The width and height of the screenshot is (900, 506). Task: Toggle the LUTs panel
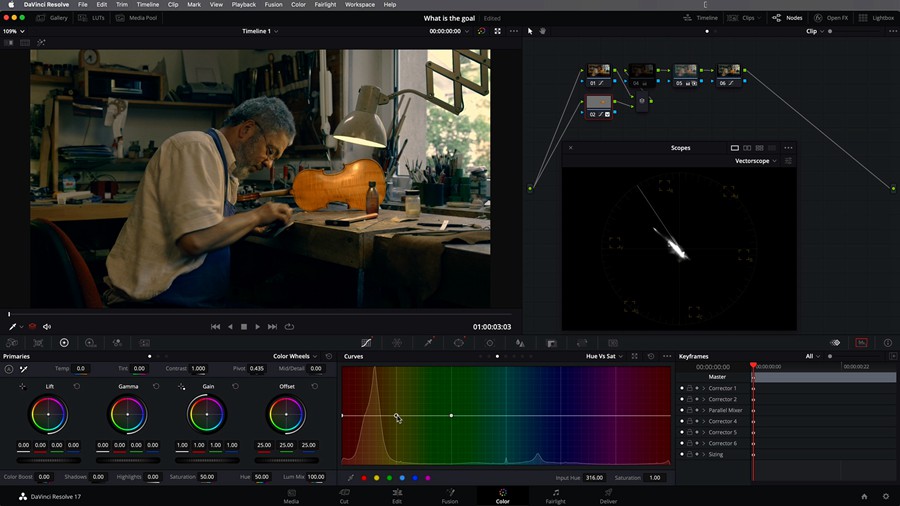[92, 18]
